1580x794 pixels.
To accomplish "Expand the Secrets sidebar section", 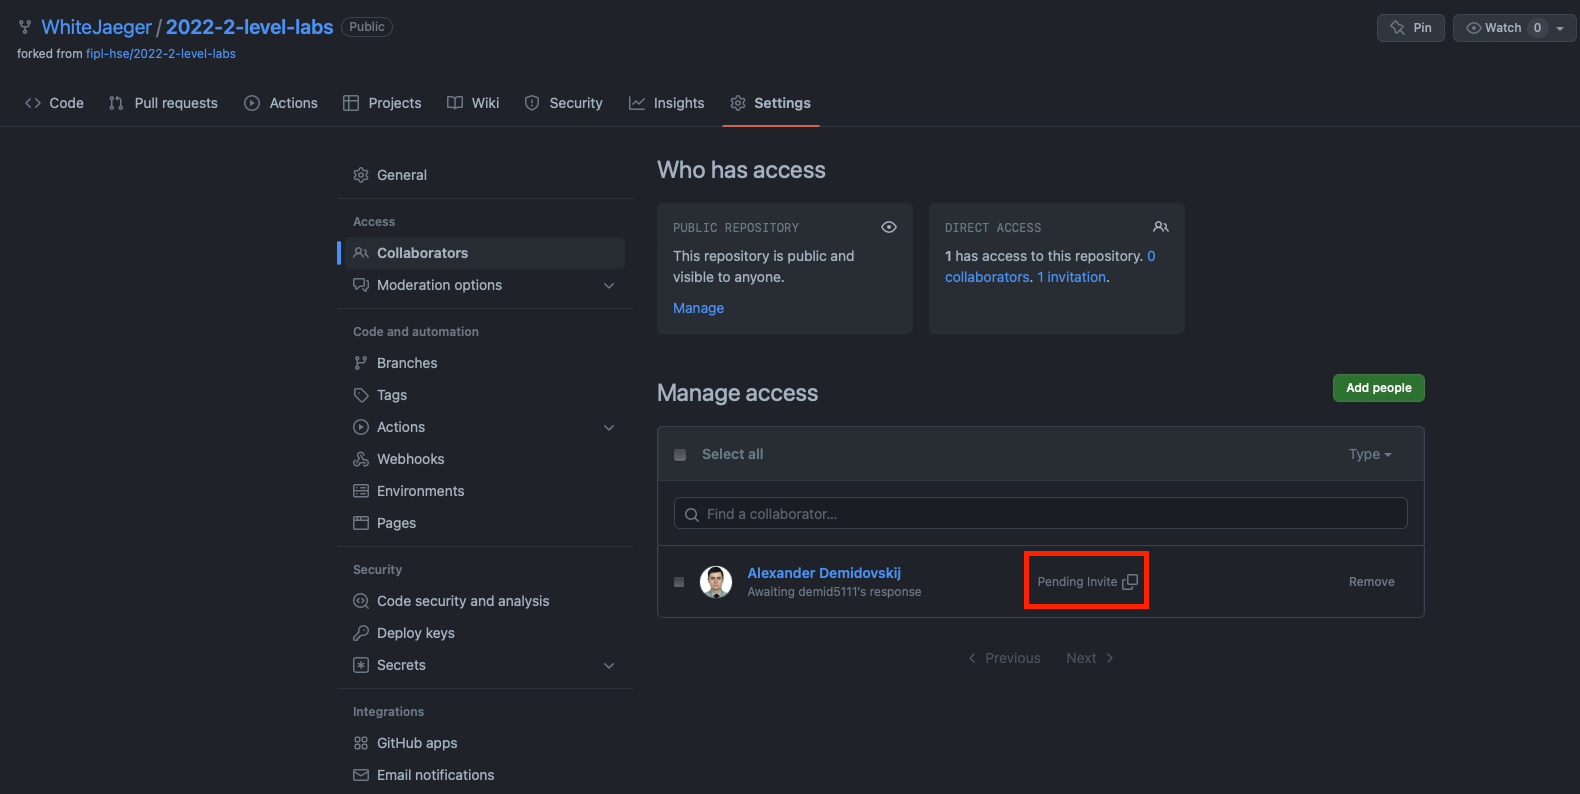I will point(610,665).
